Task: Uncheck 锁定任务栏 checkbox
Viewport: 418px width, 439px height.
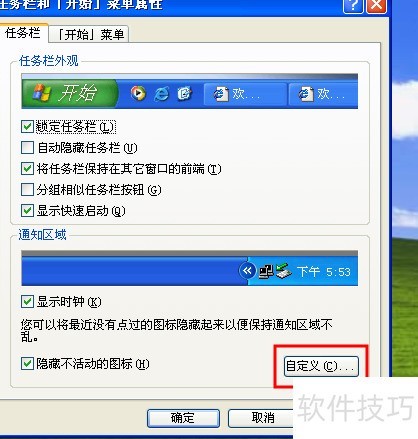Action: pyautogui.click(x=27, y=127)
